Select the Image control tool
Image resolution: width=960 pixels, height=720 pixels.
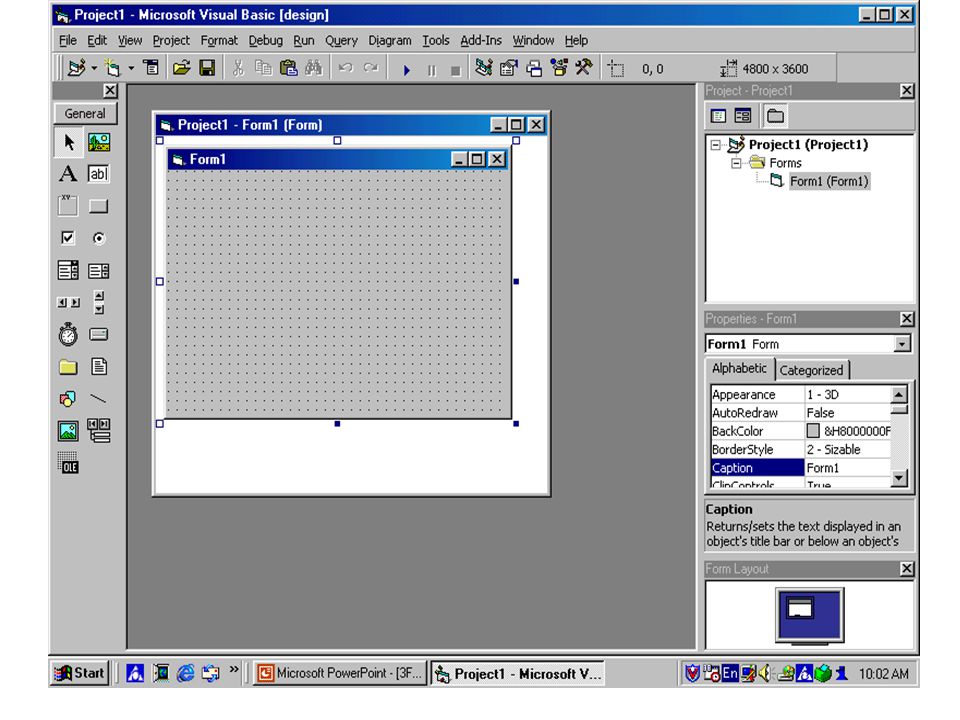coord(68,431)
